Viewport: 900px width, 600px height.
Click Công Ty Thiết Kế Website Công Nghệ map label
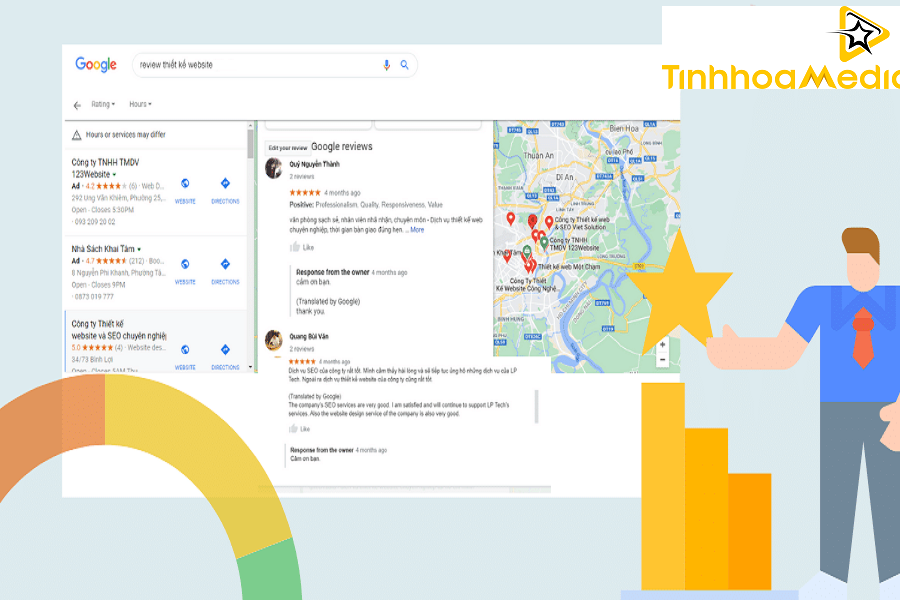pos(526,285)
